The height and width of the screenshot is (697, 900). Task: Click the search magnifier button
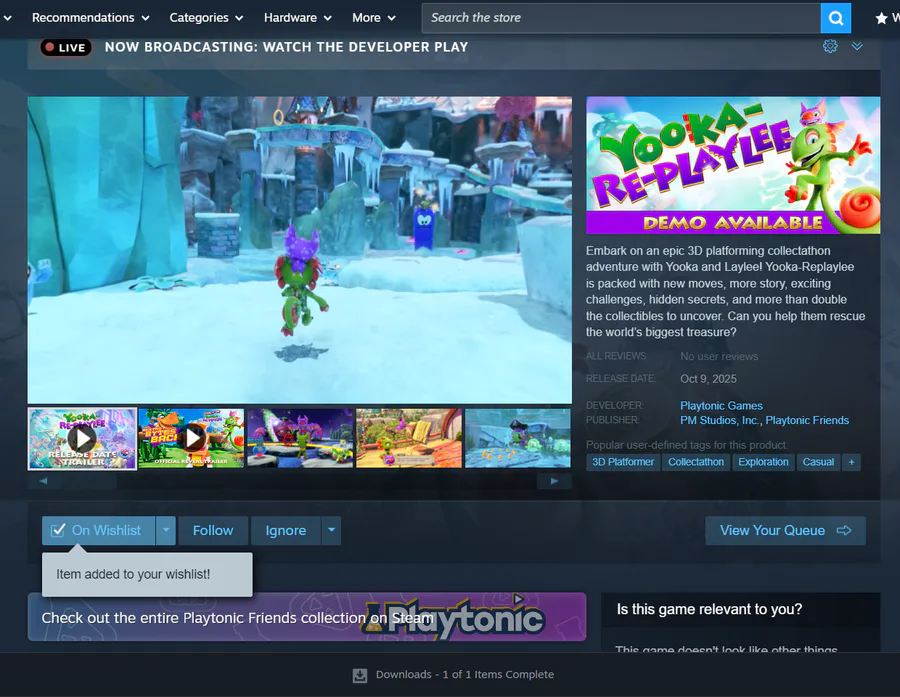(836, 18)
